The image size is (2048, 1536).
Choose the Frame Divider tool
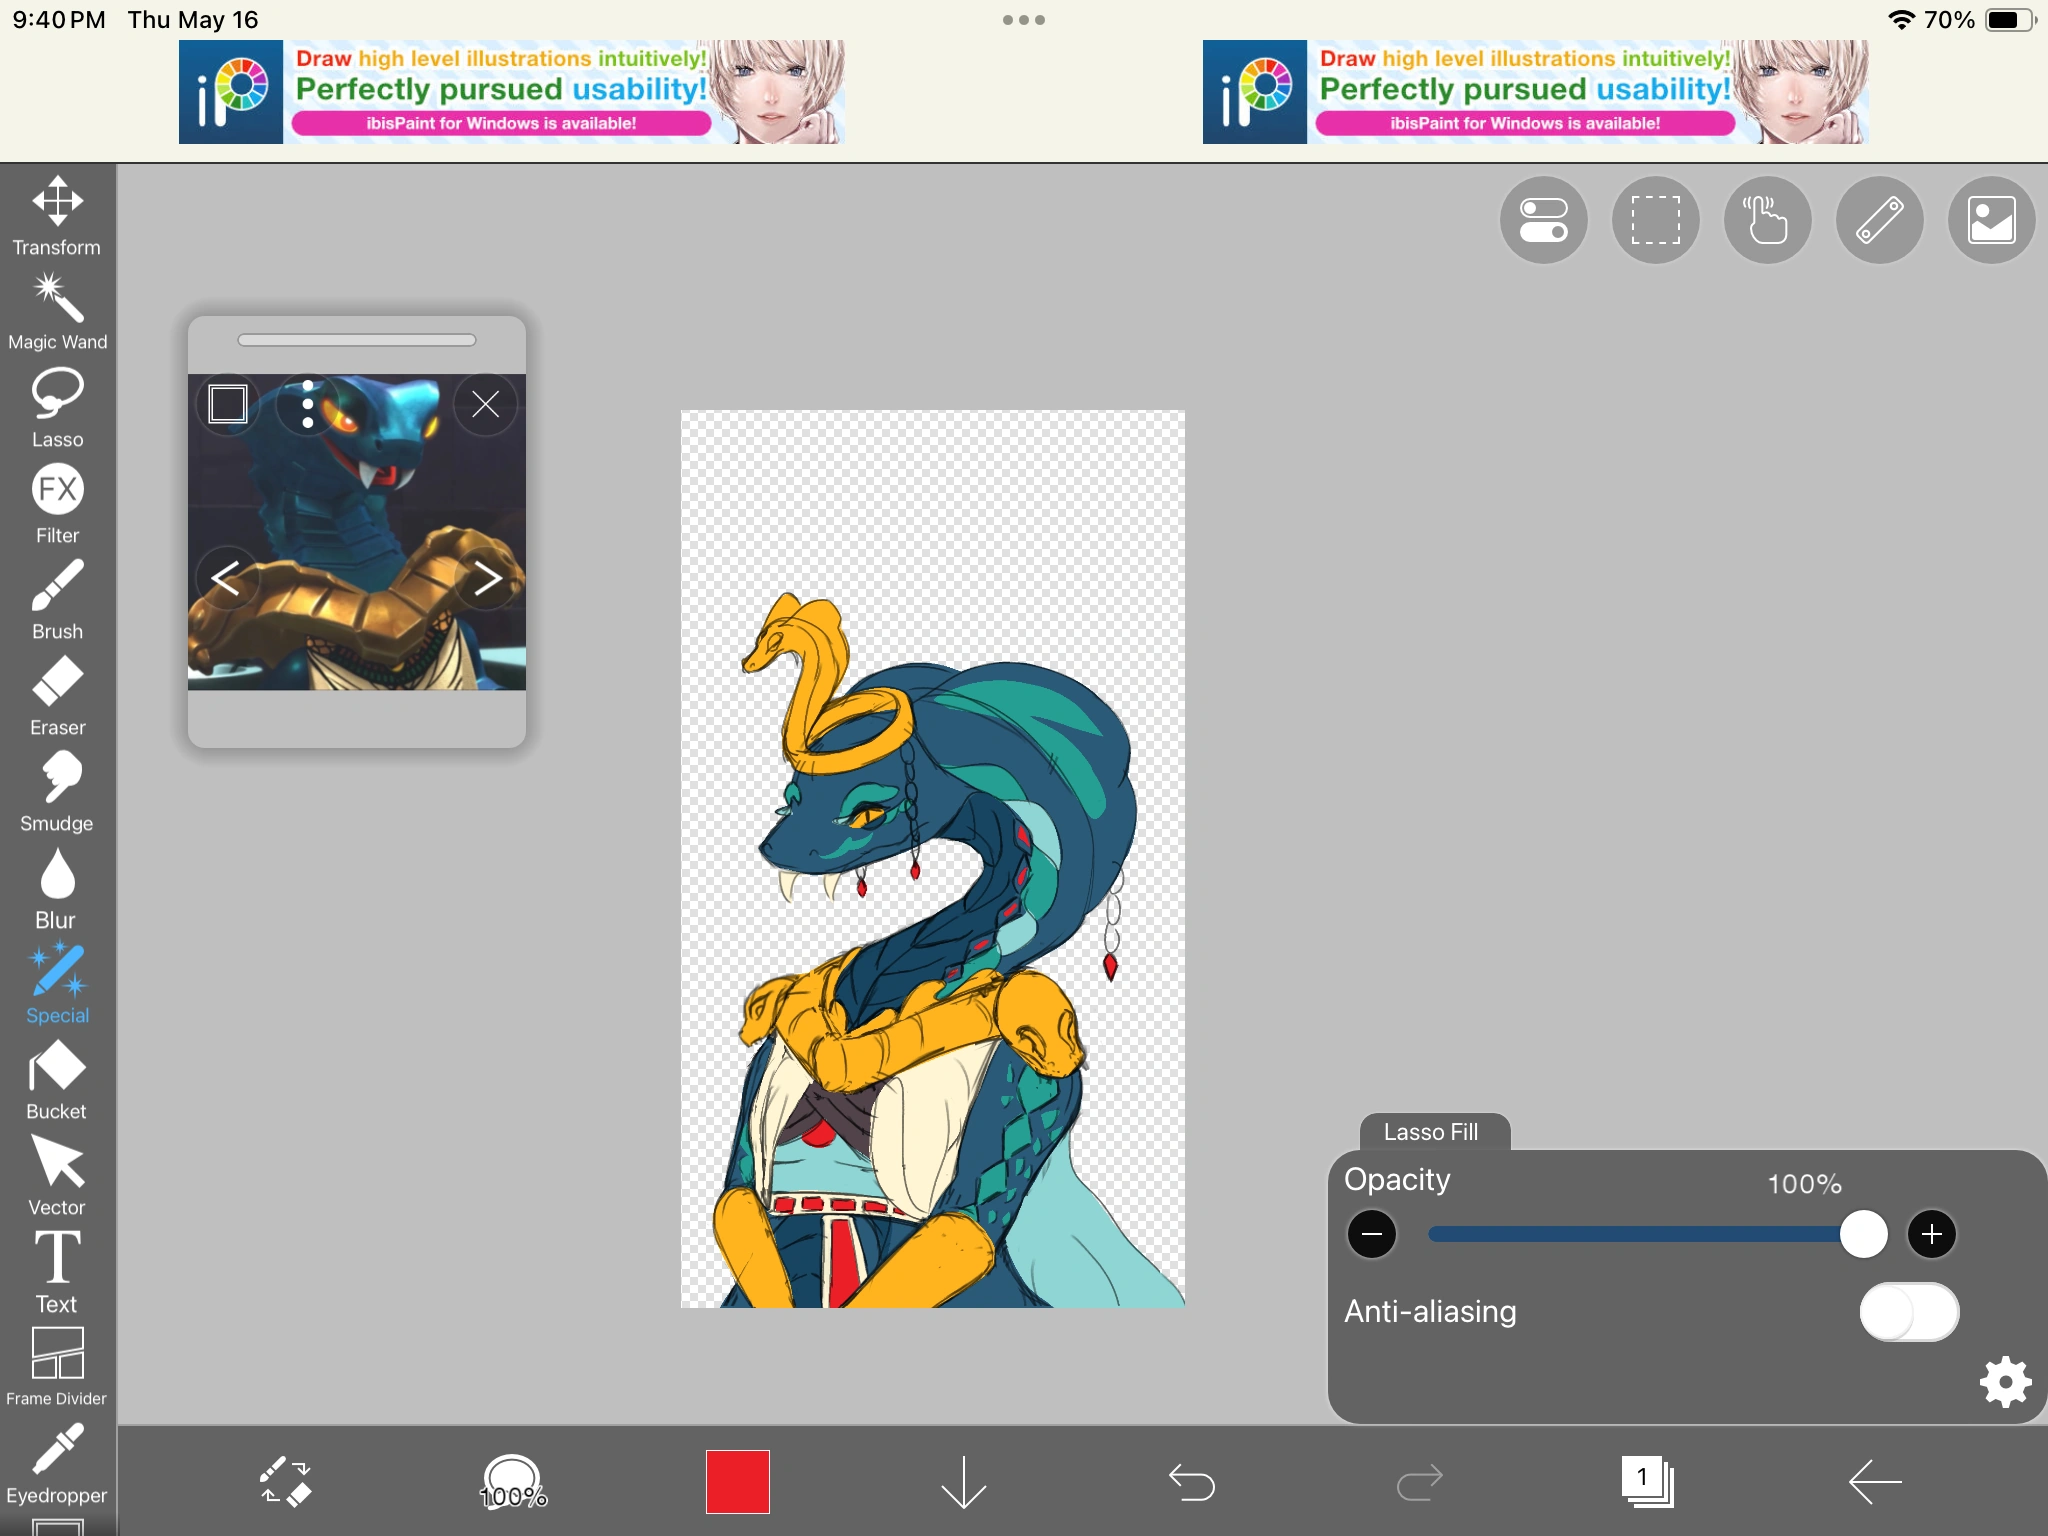57,1366
